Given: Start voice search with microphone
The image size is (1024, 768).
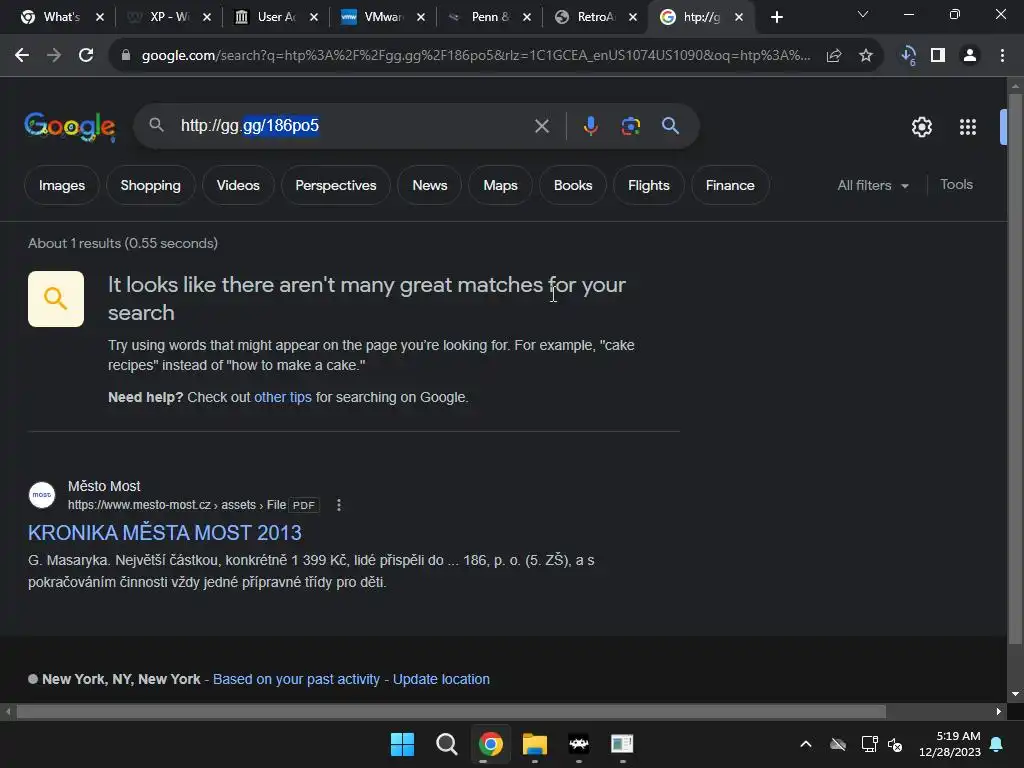Looking at the screenshot, I should 590,126.
